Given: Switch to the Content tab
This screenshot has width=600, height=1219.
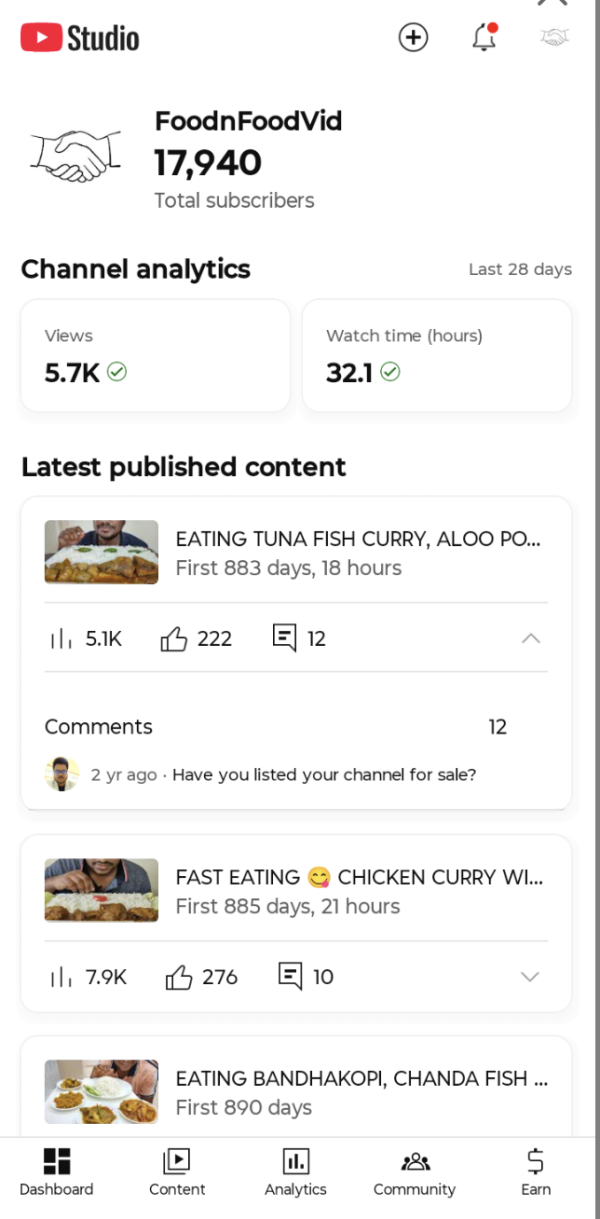Looking at the screenshot, I should [177, 1172].
